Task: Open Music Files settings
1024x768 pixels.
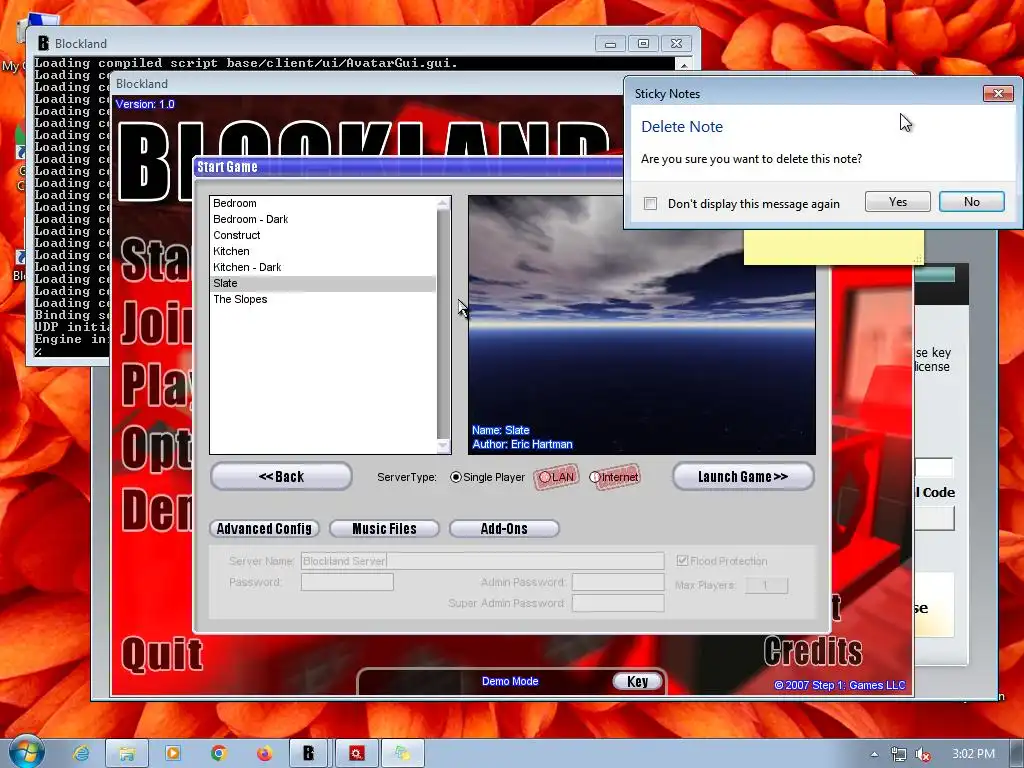Action: coord(384,528)
